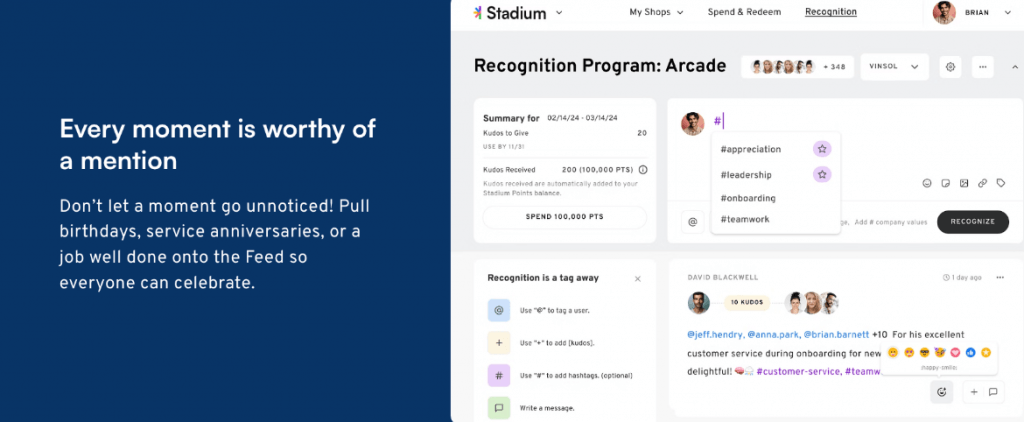Open @brian.barnett mention link

pyautogui.click(x=837, y=334)
